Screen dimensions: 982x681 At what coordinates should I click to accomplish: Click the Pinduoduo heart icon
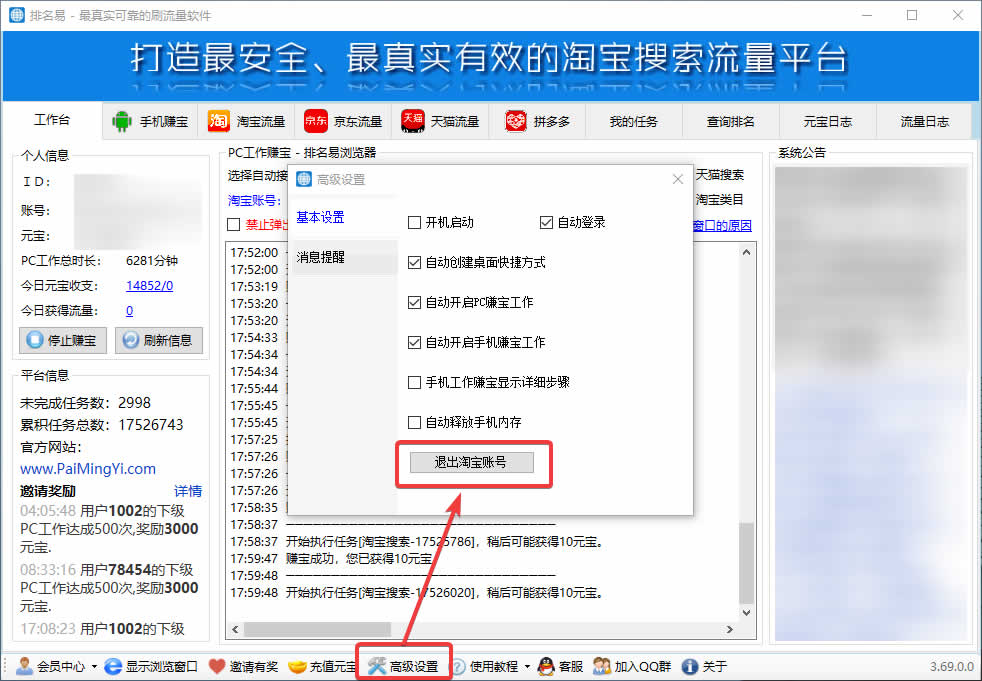click(x=516, y=121)
